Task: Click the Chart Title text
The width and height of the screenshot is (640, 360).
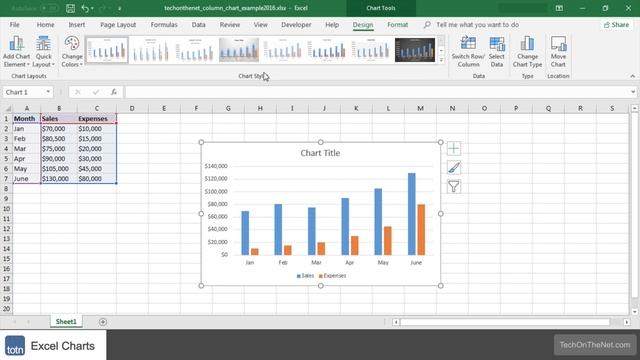Action: (320, 153)
